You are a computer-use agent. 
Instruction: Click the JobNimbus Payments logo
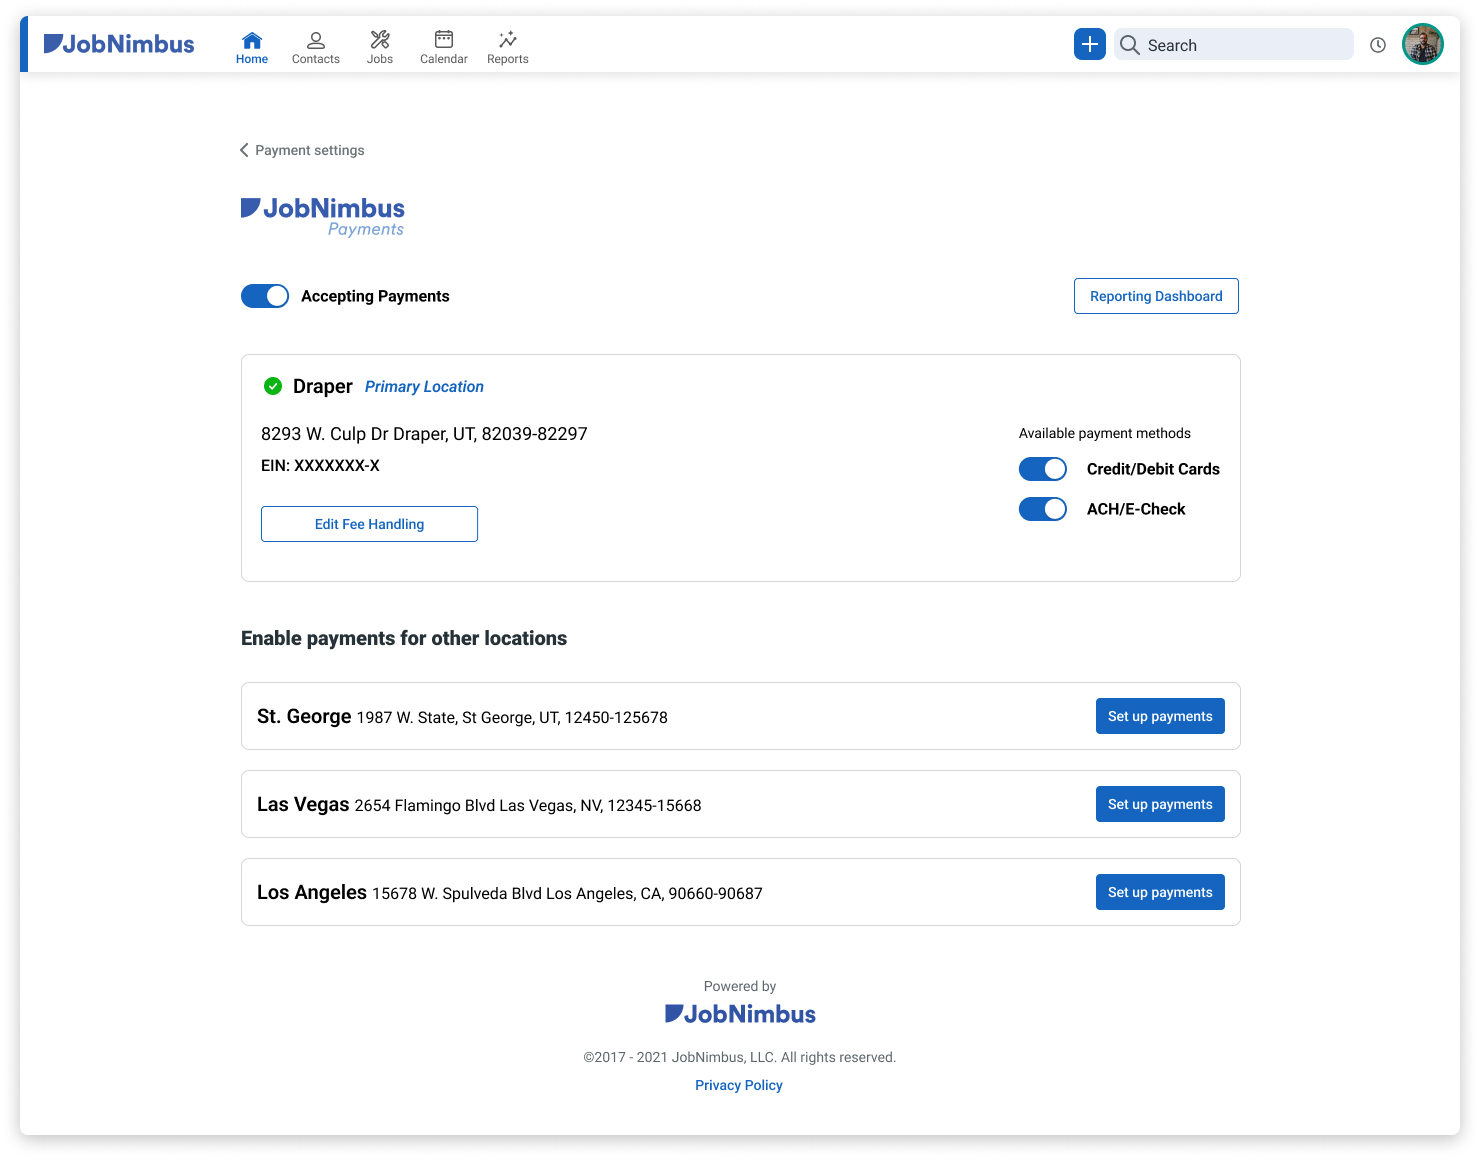323,216
